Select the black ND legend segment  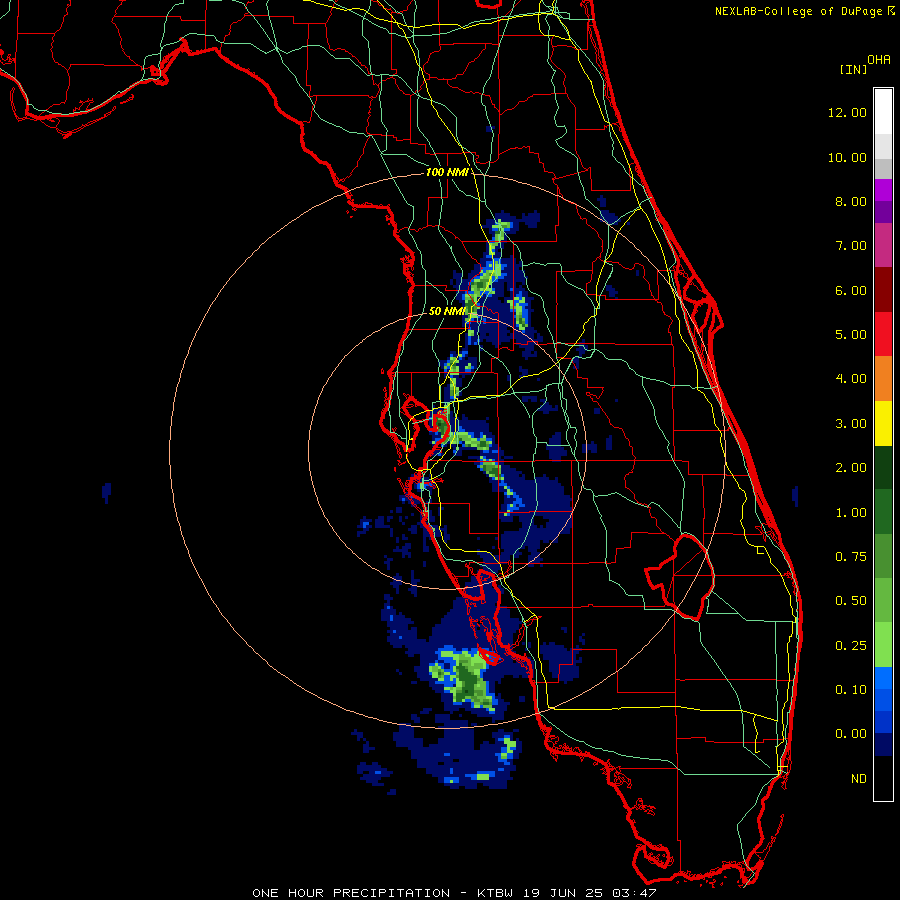[x=883, y=778]
